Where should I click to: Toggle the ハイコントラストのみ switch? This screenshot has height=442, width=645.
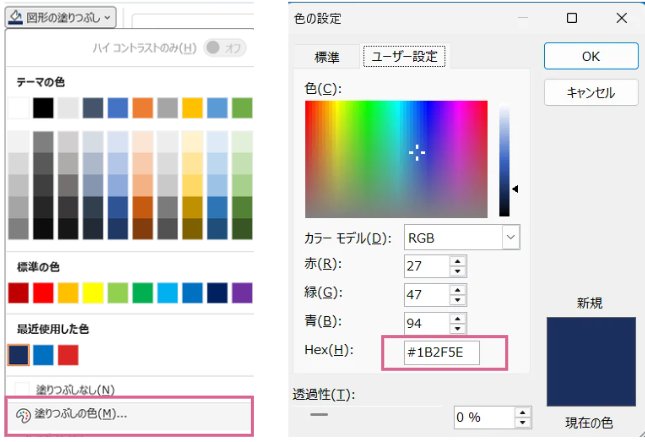tap(225, 48)
